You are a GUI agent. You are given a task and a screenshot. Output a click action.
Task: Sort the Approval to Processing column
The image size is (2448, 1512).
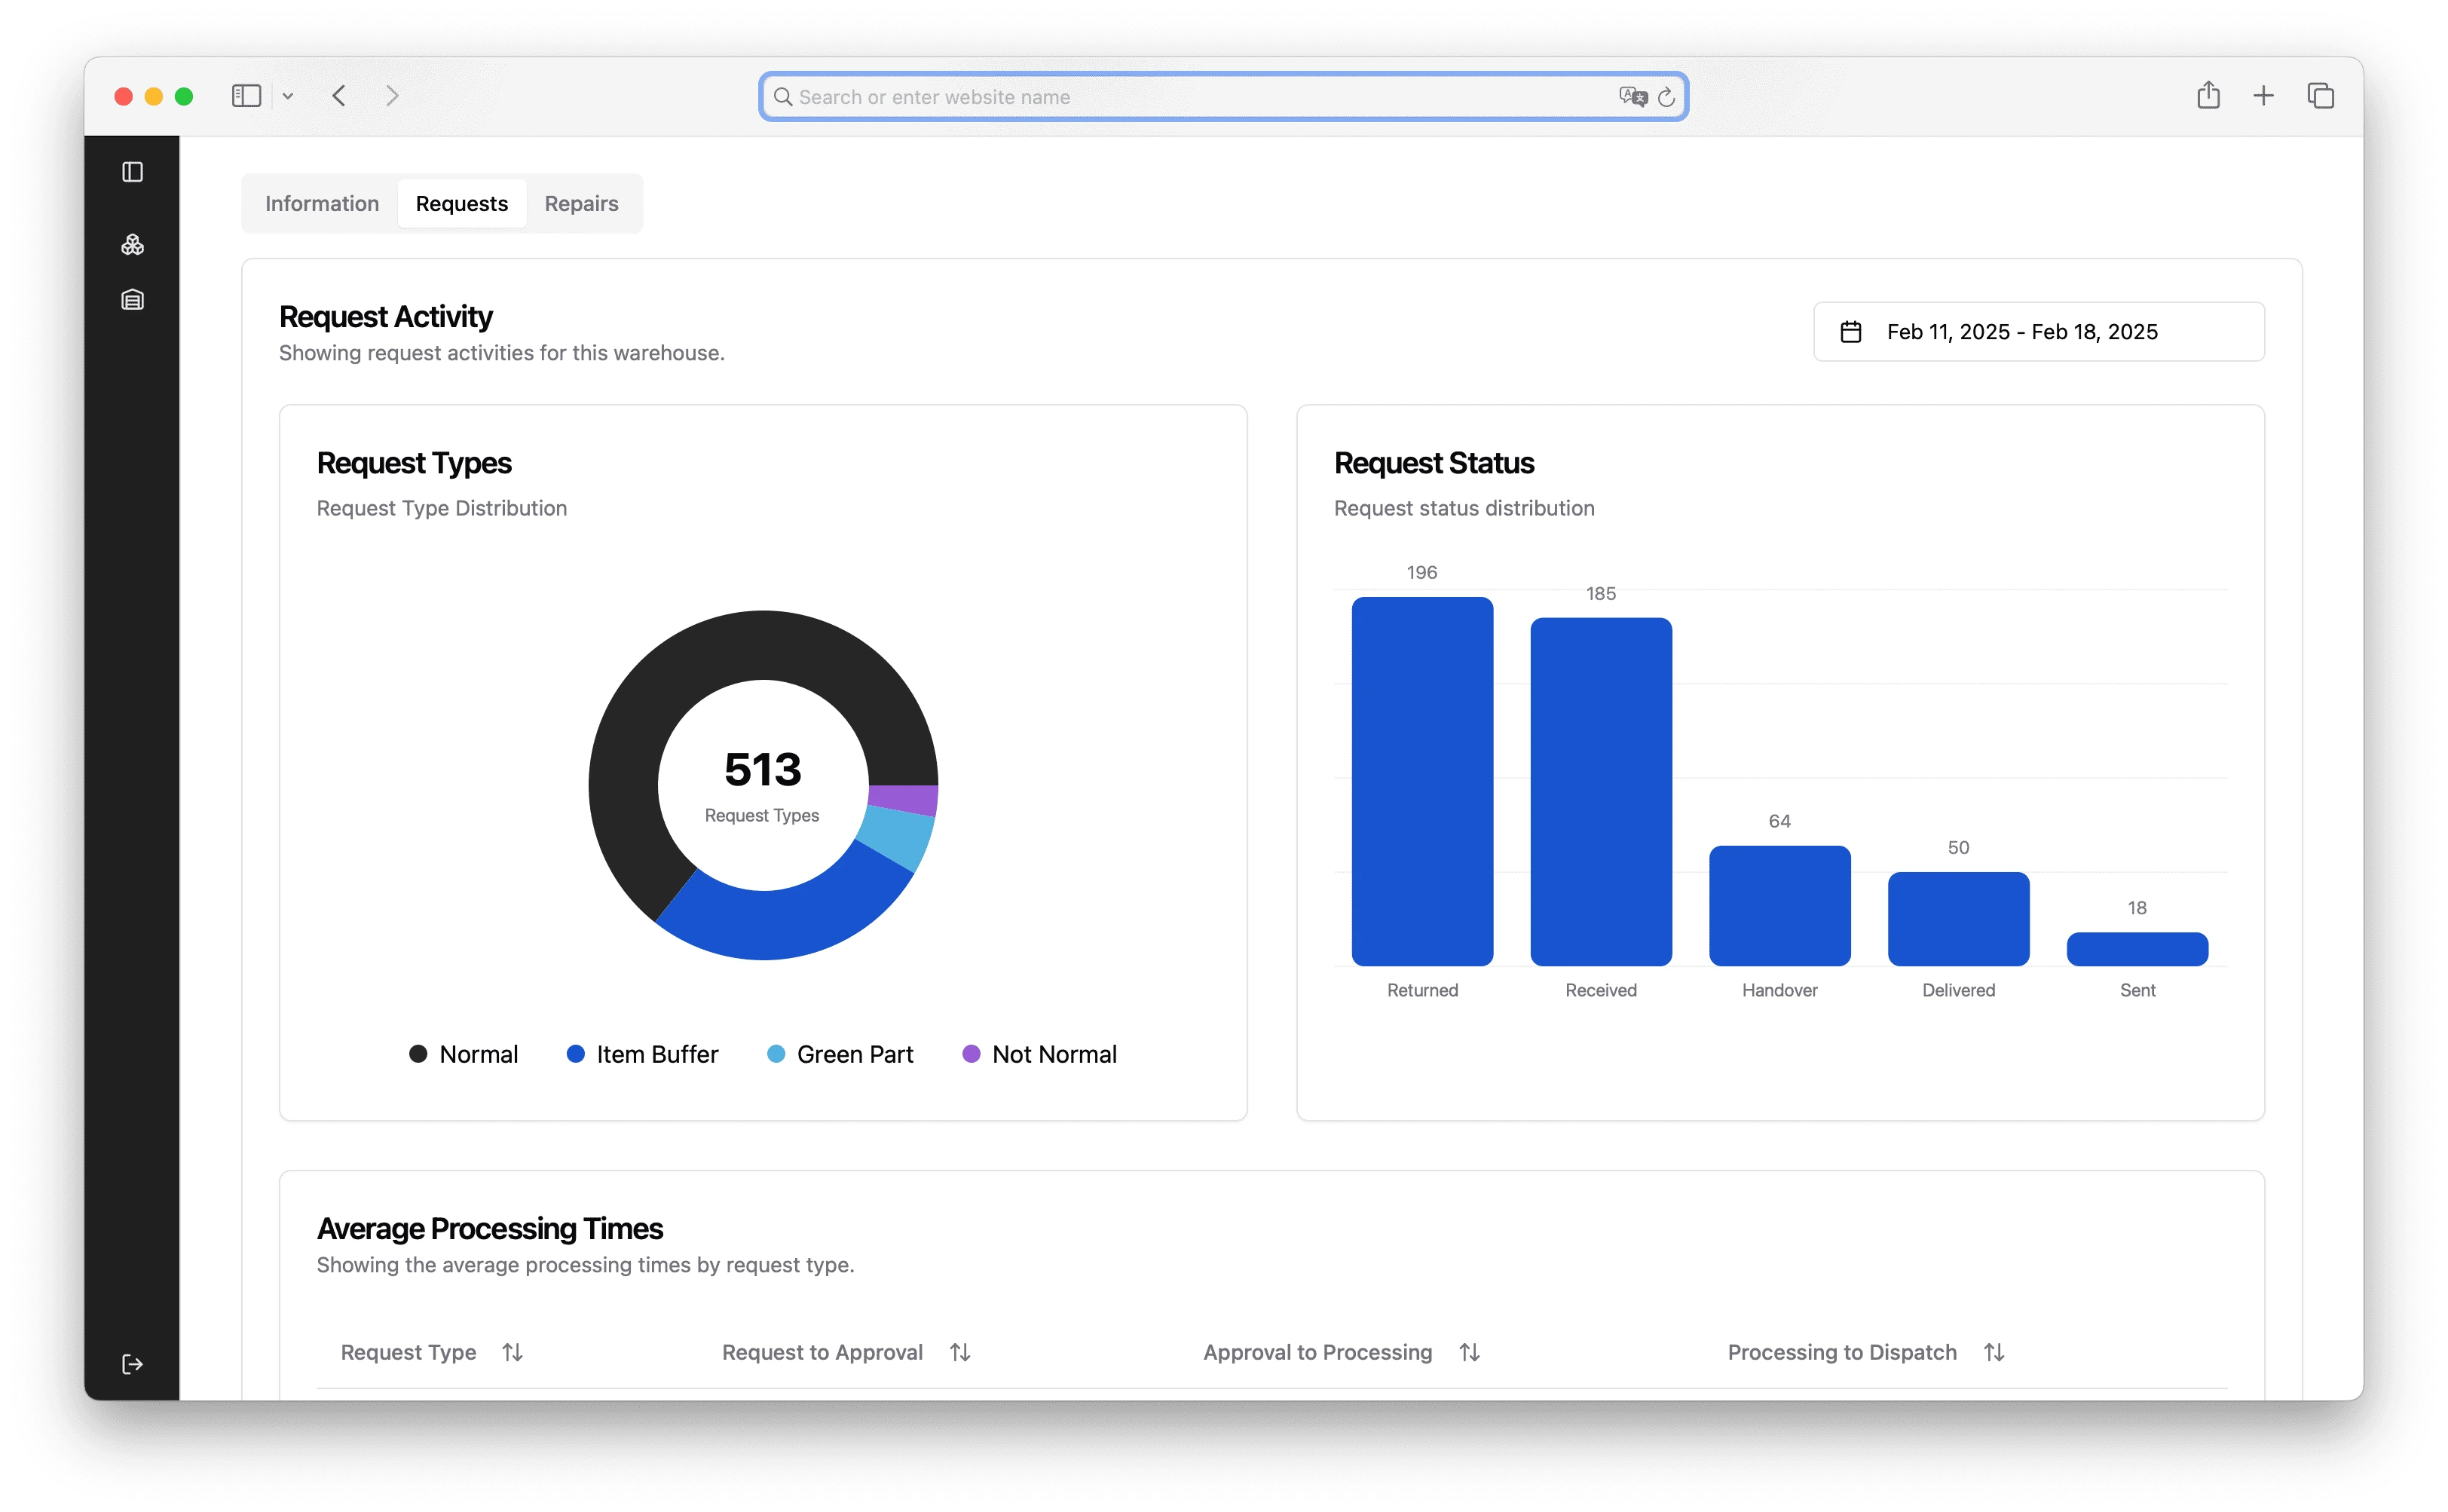pos(1469,1352)
